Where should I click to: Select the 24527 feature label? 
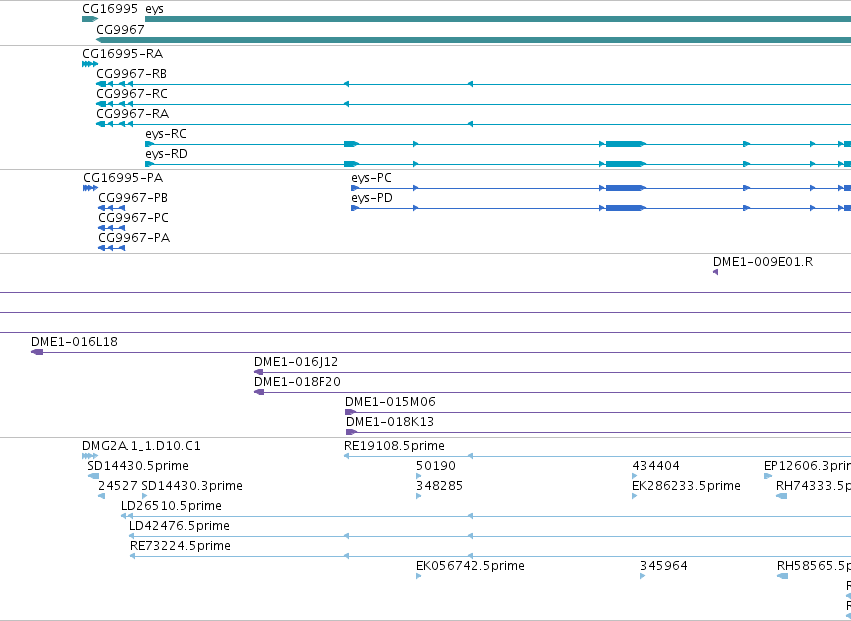118,486
